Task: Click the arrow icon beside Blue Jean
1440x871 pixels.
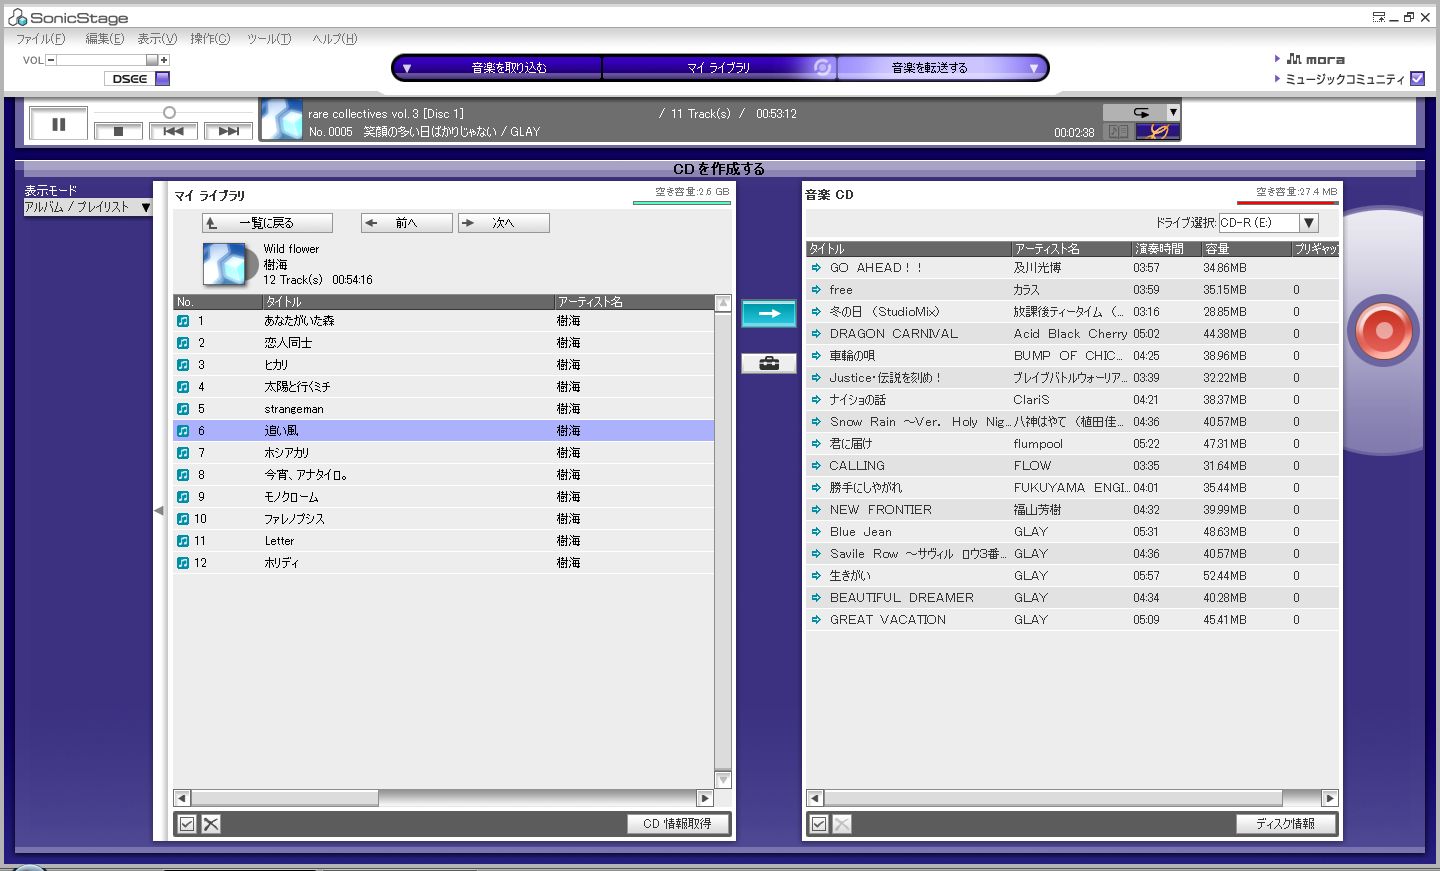Action: [x=816, y=532]
